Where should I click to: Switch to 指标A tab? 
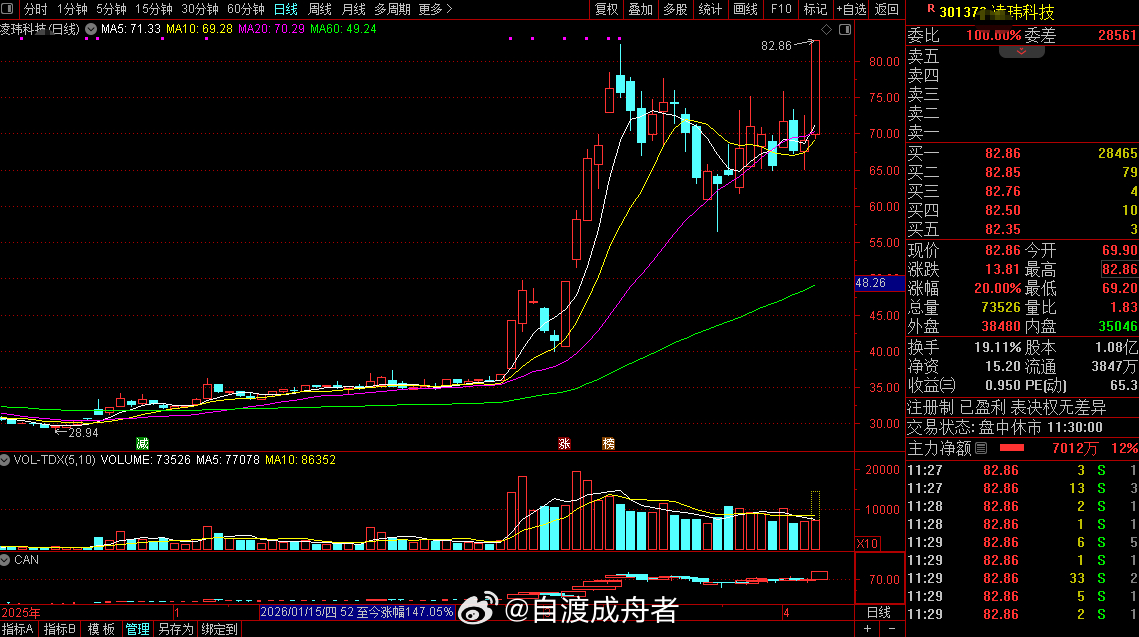[18, 629]
